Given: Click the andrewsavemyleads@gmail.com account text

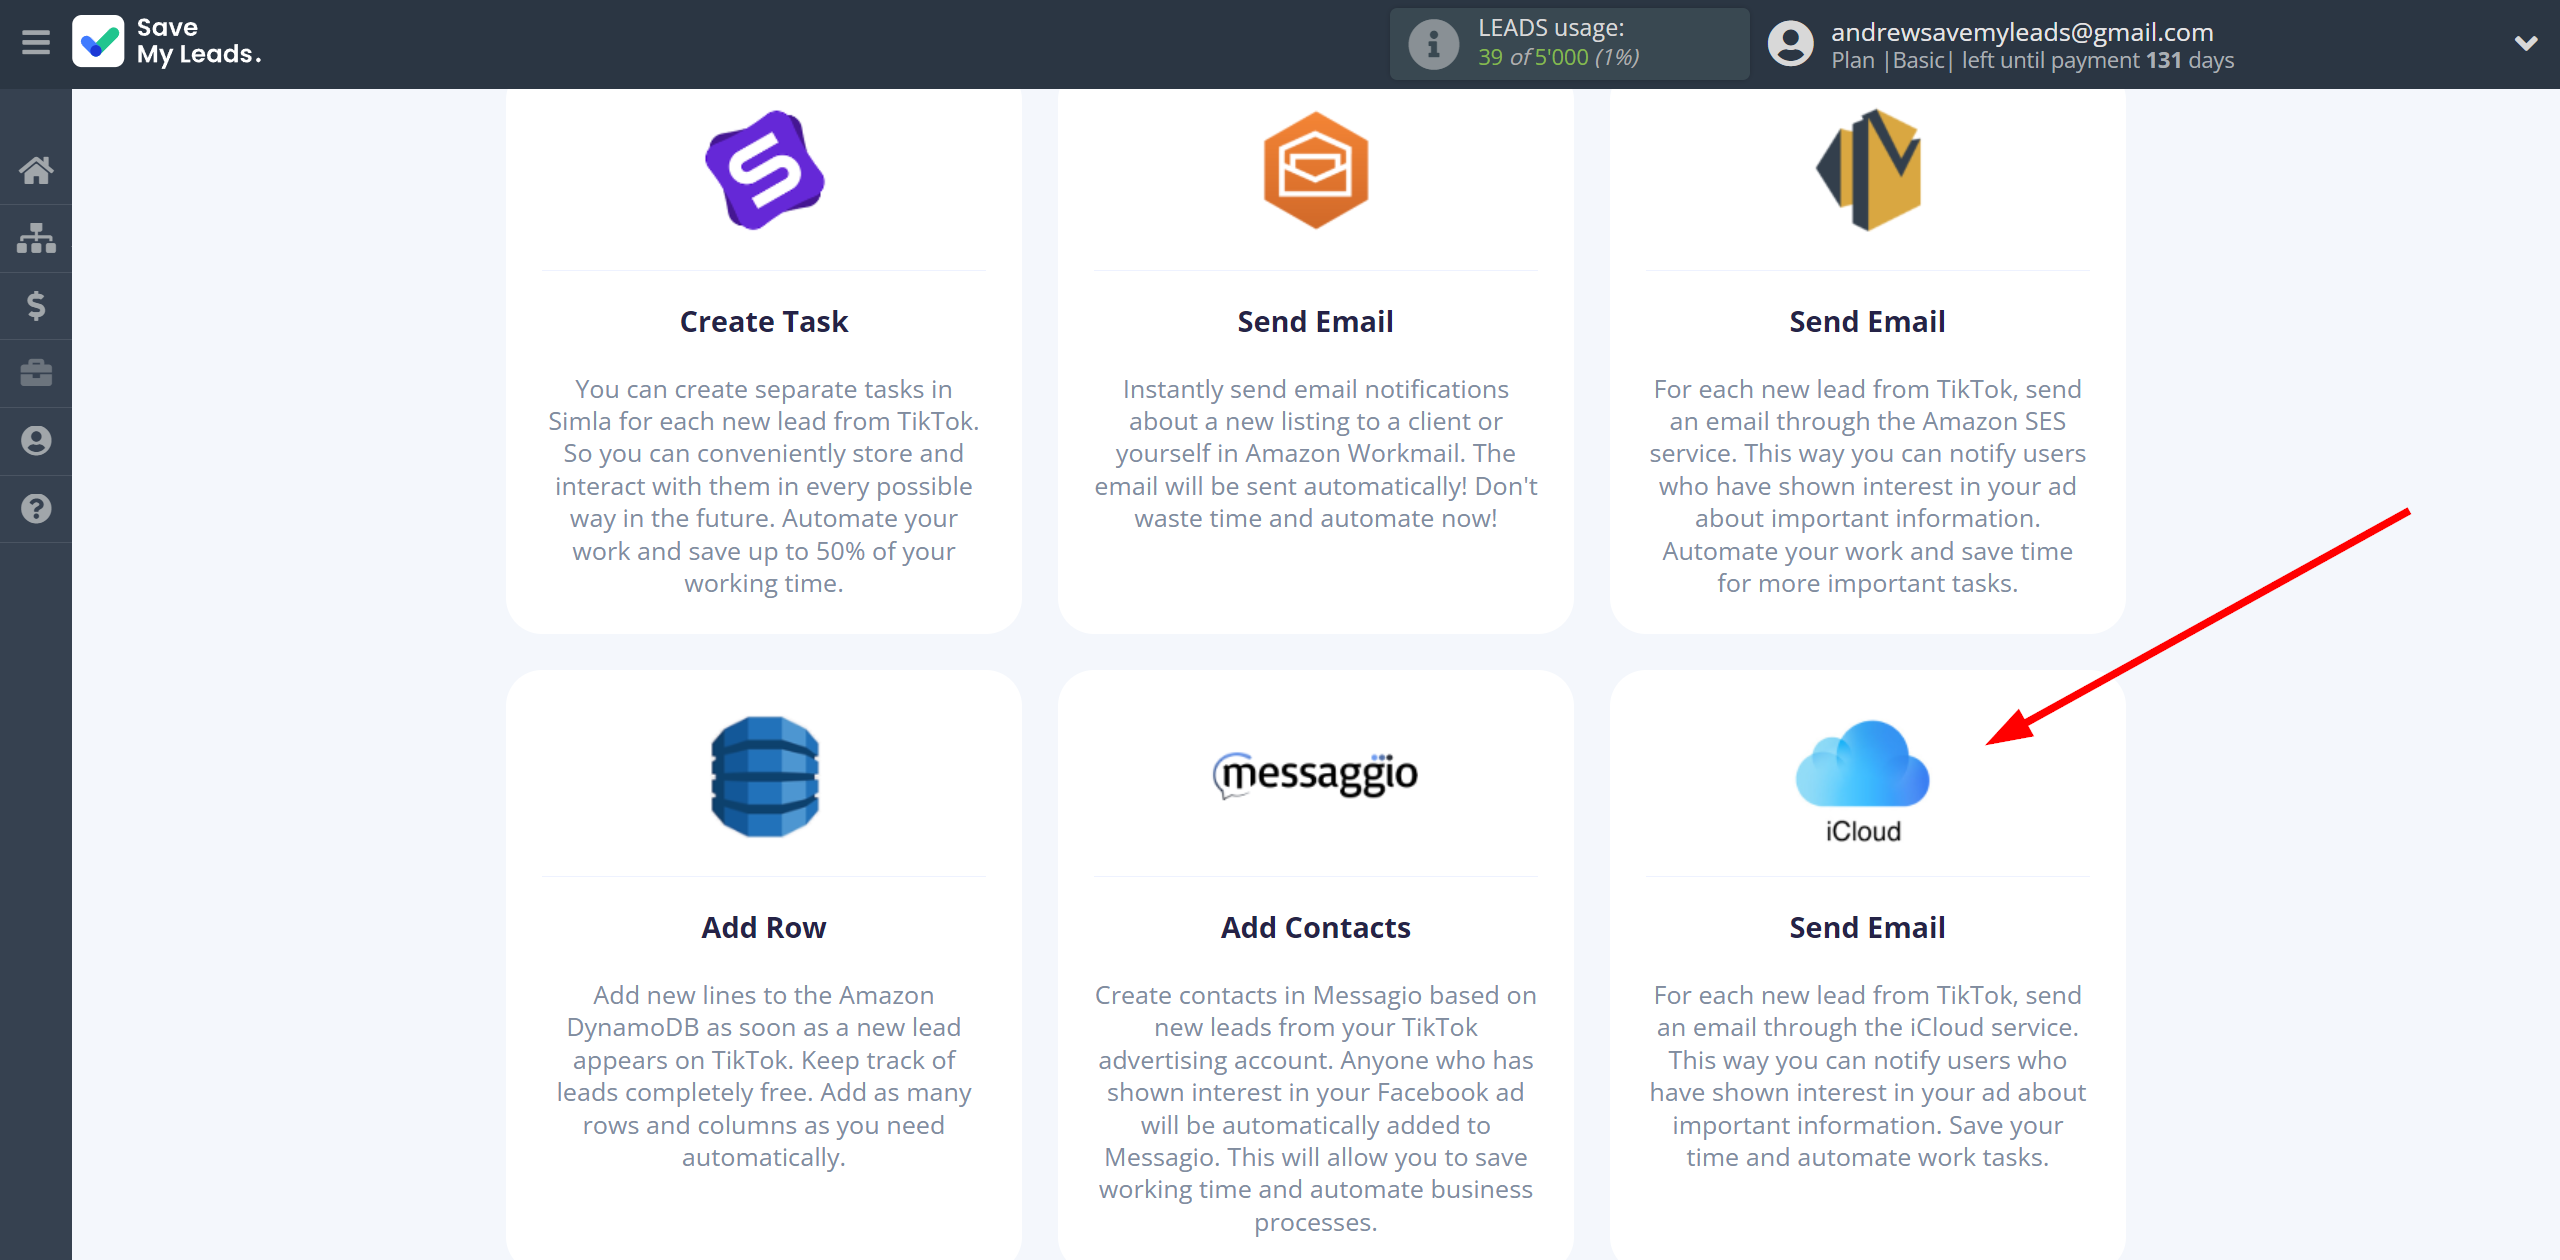Looking at the screenshot, I should [x=2022, y=32].
